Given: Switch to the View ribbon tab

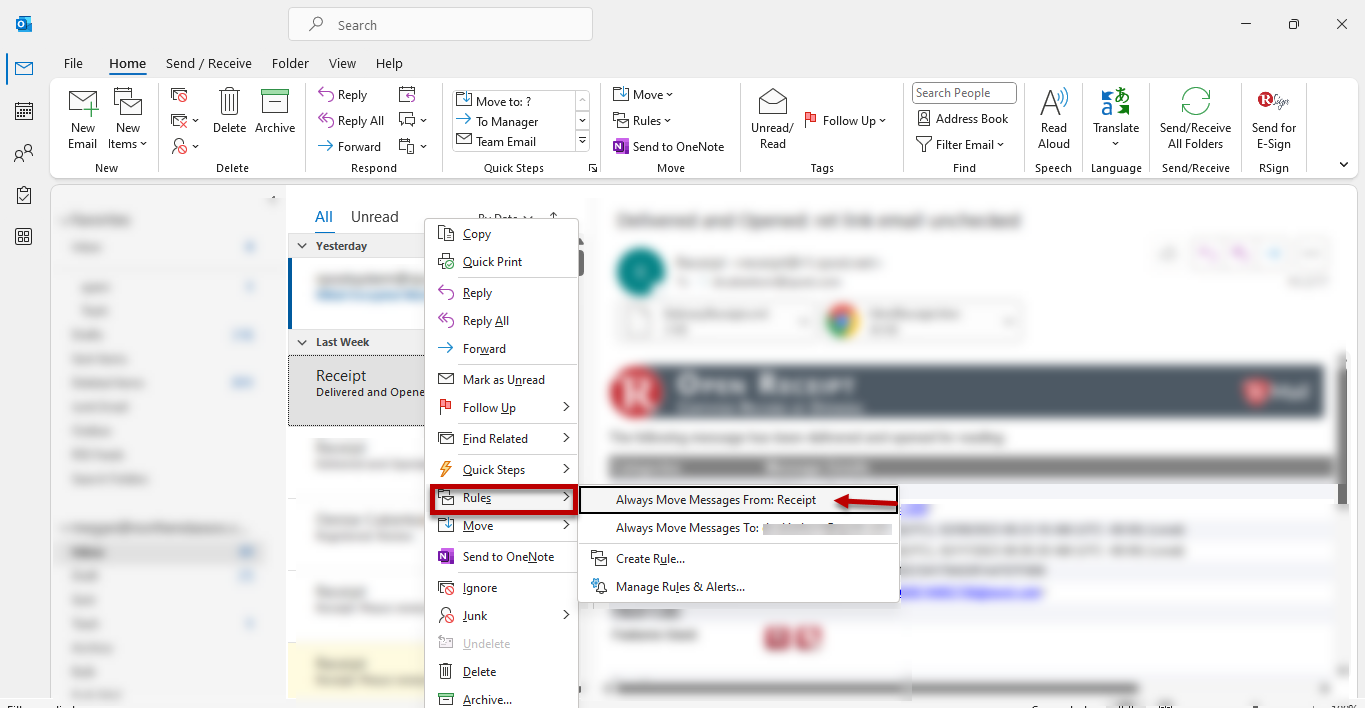Looking at the screenshot, I should pos(342,63).
